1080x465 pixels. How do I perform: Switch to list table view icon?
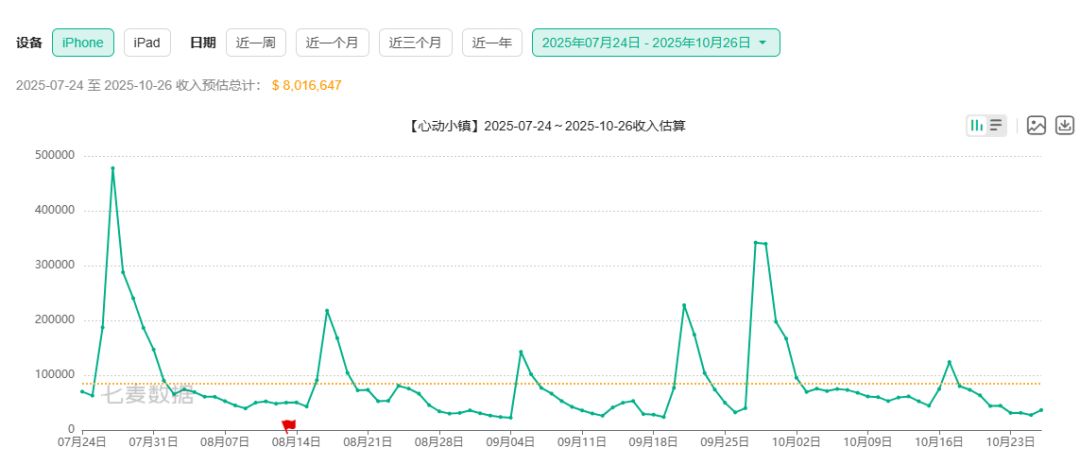(x=996, y=125)
